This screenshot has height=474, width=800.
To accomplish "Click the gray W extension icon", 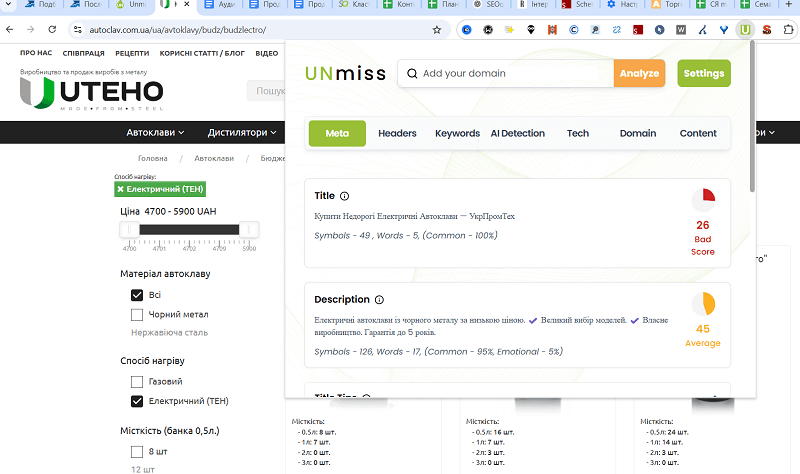I will (x=681, y=30).
